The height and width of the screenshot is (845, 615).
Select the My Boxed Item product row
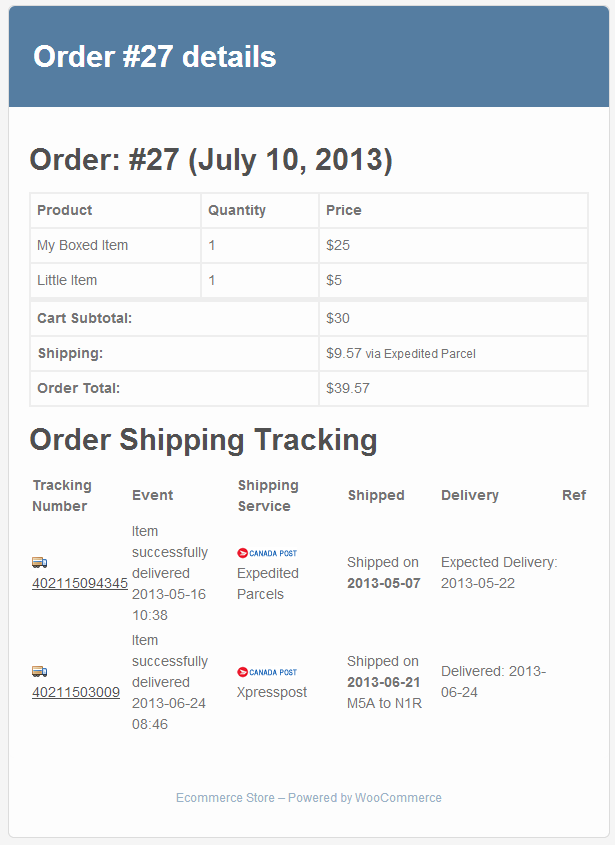[x=309, y=245]
